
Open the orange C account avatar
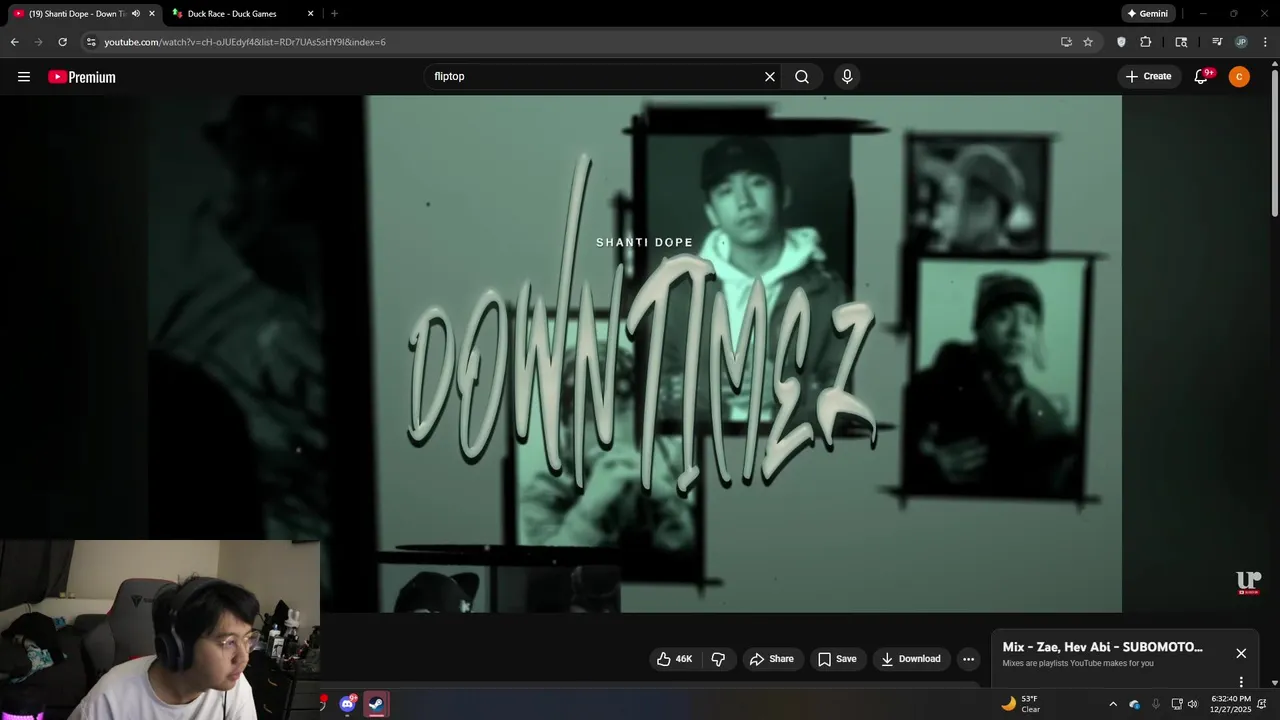(x=1239, y=77)
